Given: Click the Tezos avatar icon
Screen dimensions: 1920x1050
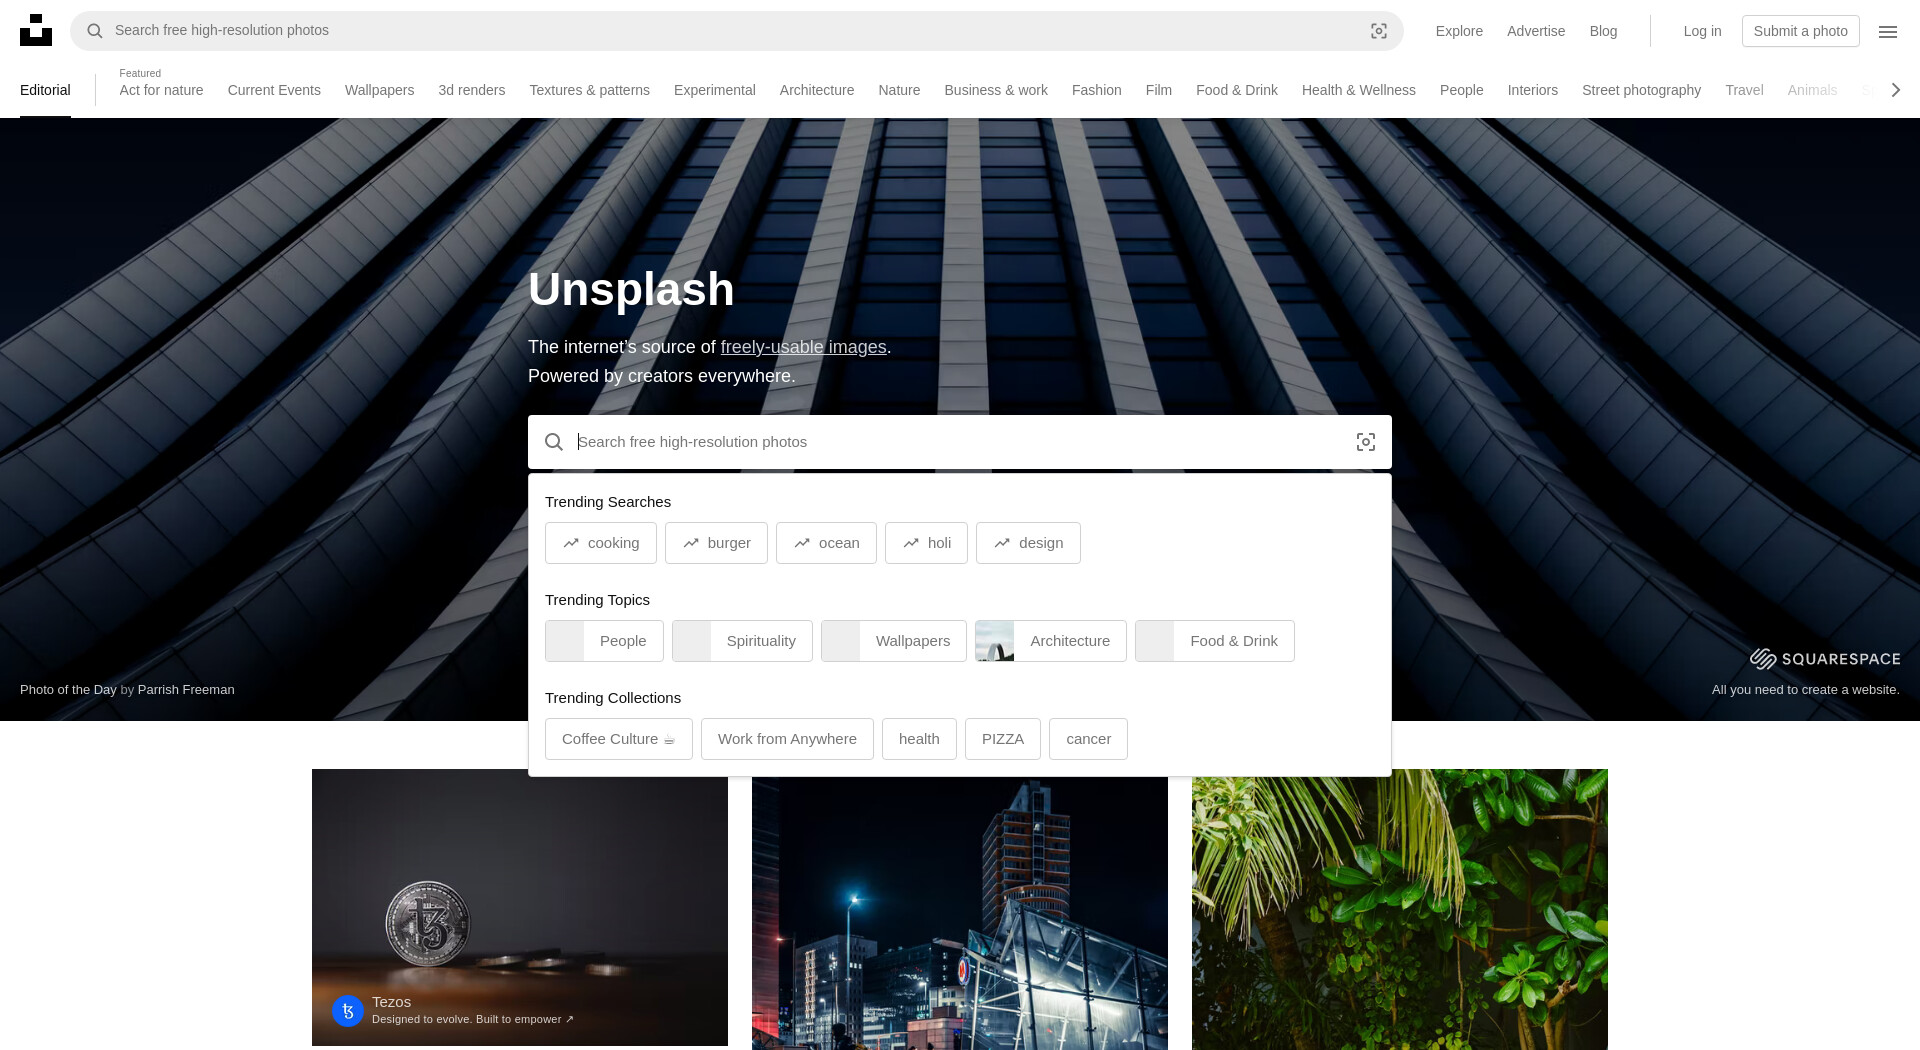Looking at the screenshot, I should tap(348, 1011).
